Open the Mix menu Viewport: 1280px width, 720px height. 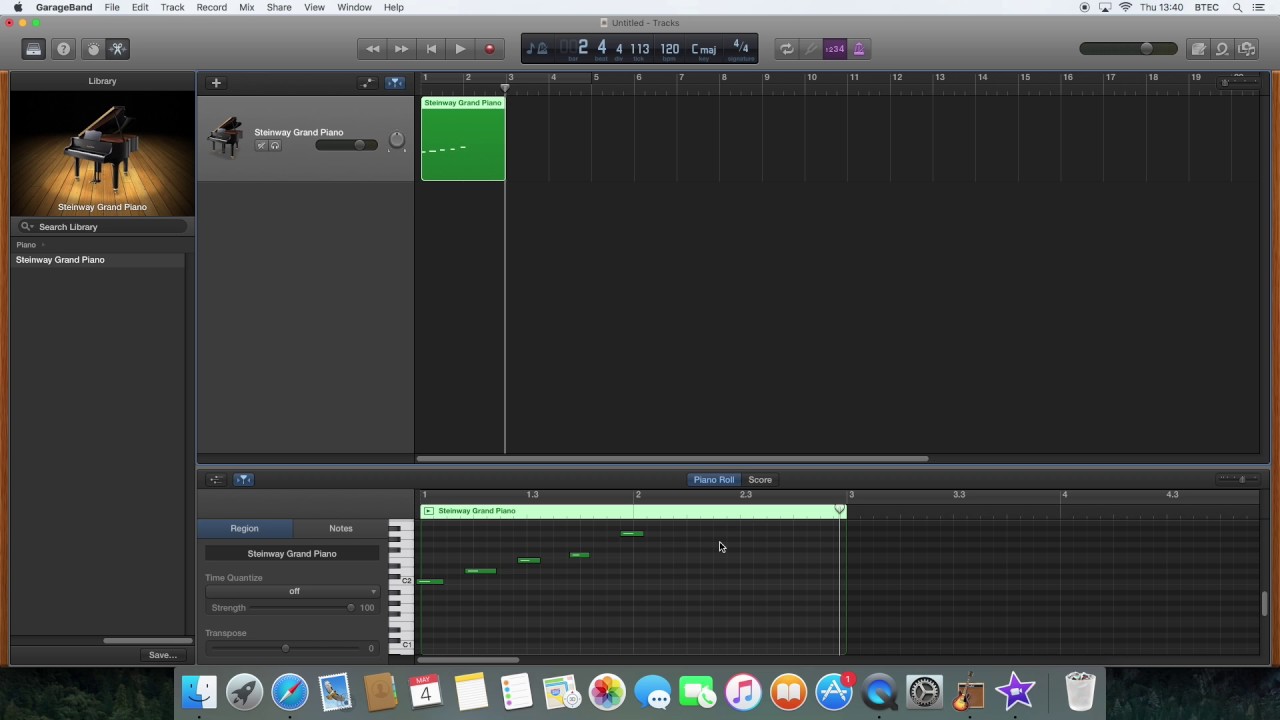click(x=246, y=7)
